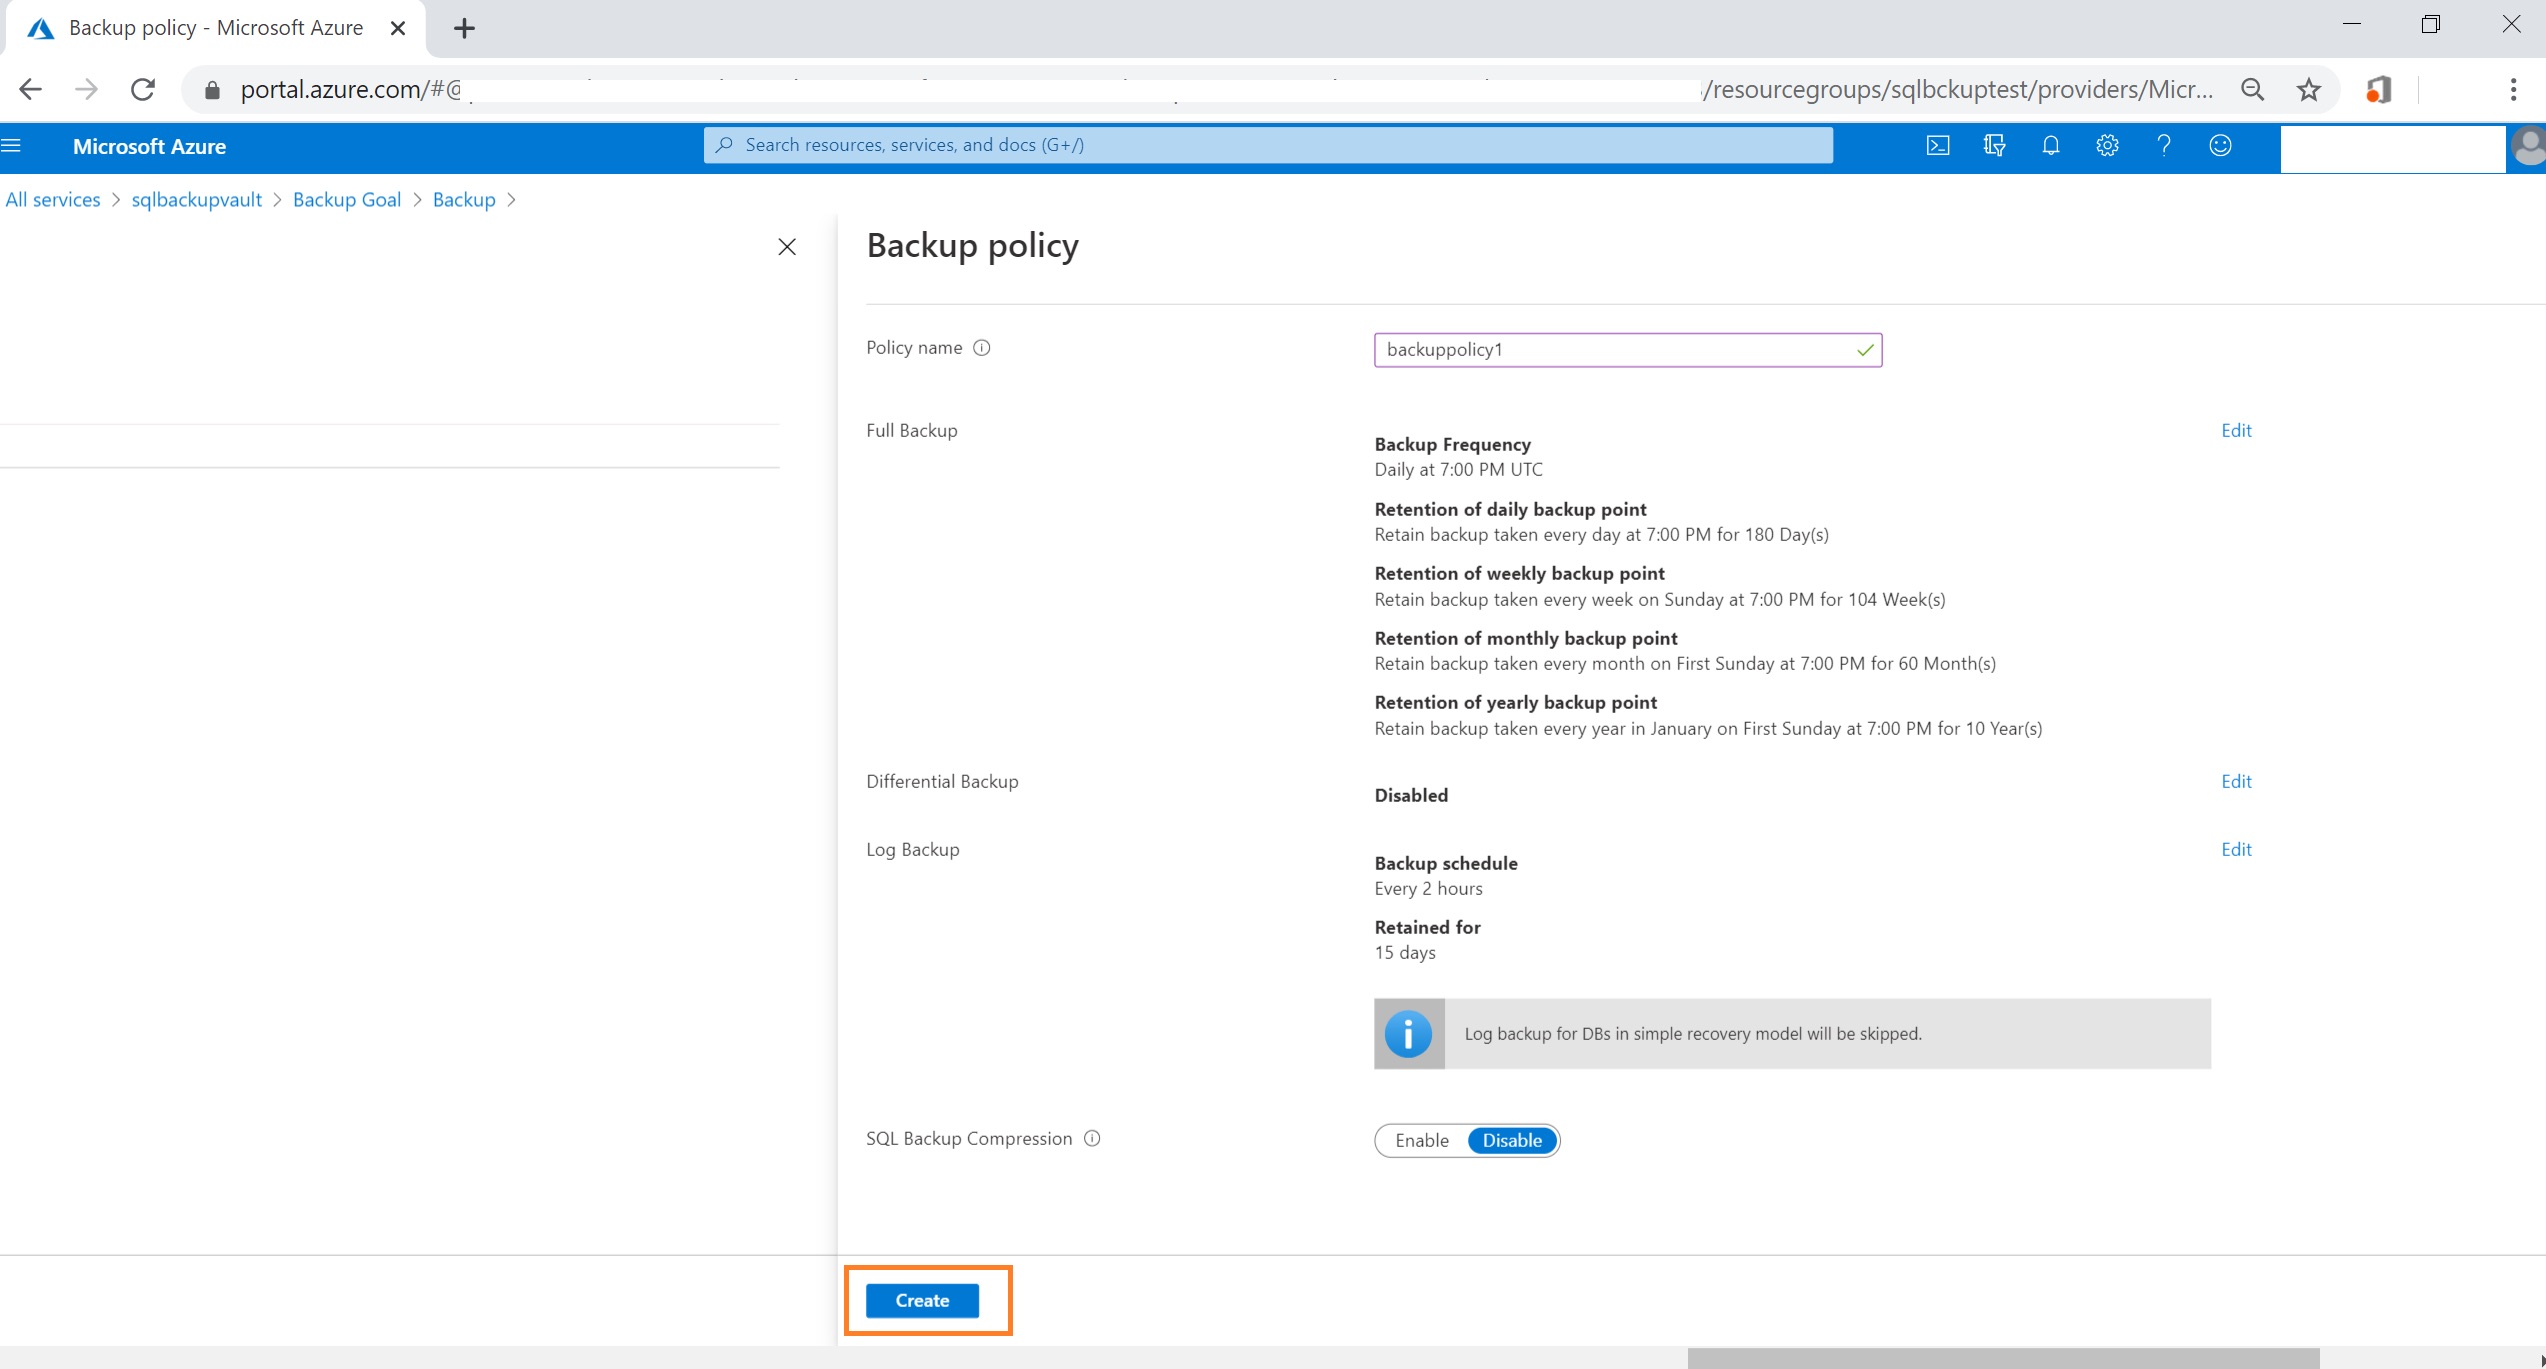Enable SQL Backup Compression

point(1421,1140)
